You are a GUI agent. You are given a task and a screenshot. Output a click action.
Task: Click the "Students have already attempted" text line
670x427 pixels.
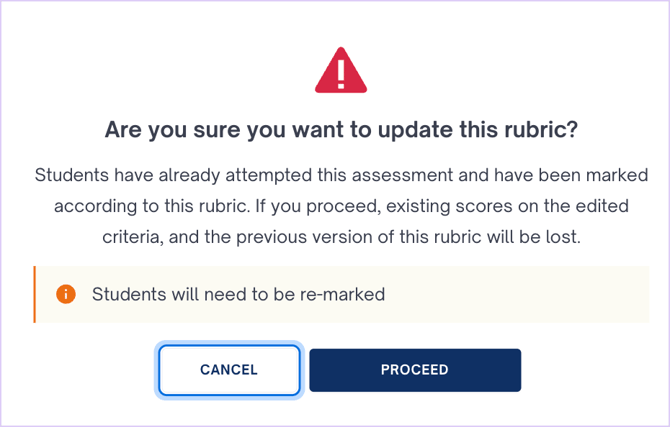pyautogui.click(x=341, y=175)
